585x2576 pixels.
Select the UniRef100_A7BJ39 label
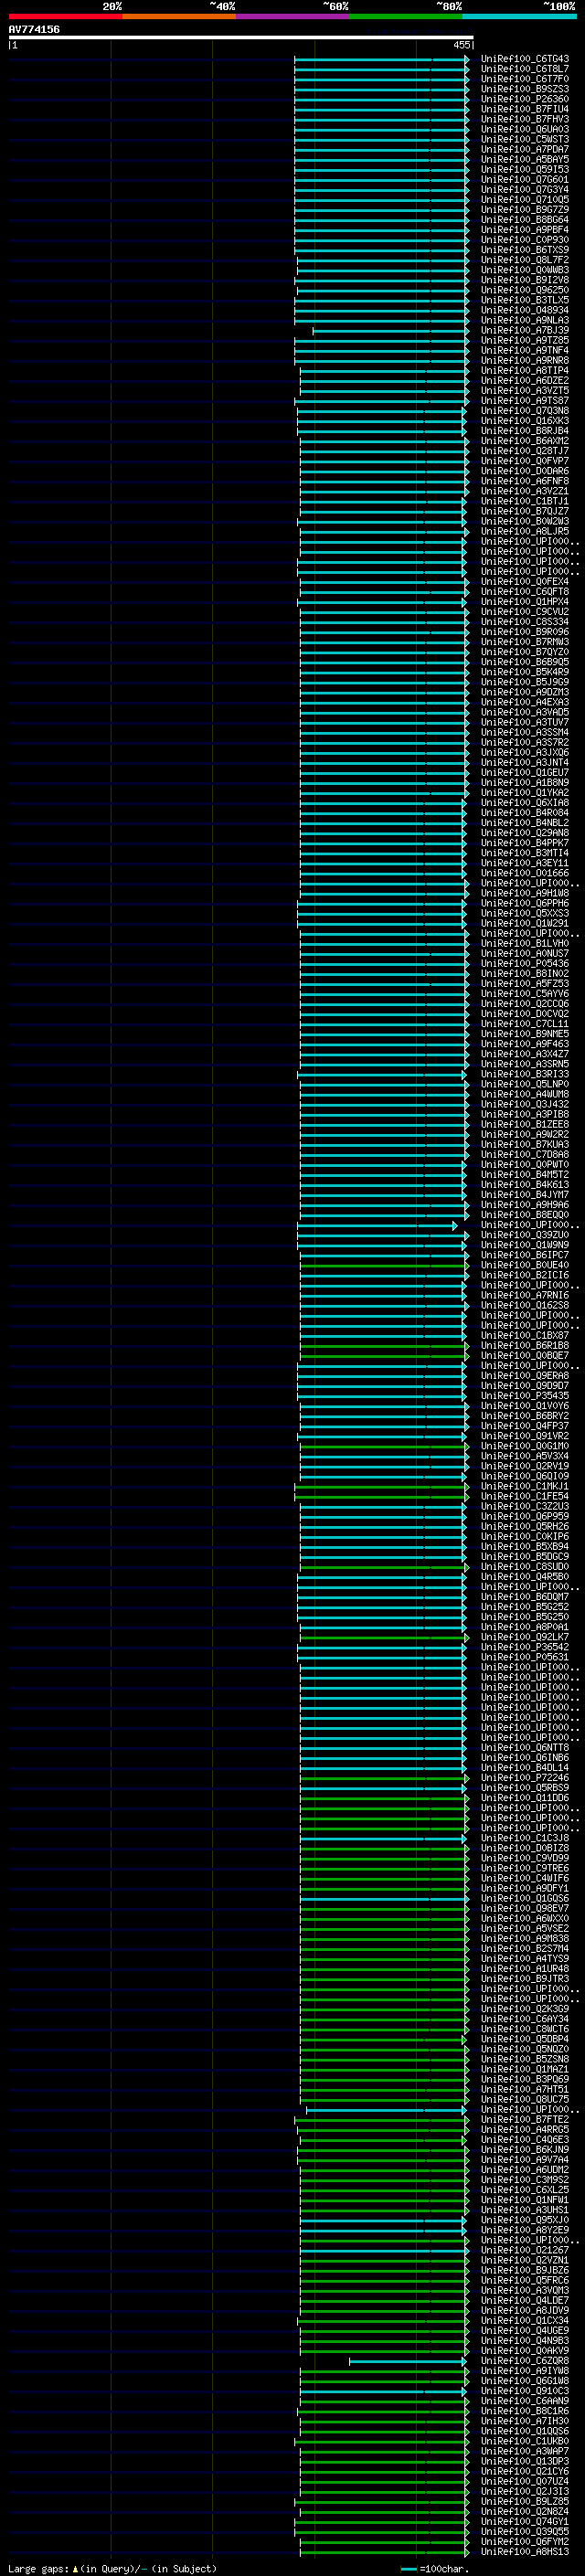525,330
